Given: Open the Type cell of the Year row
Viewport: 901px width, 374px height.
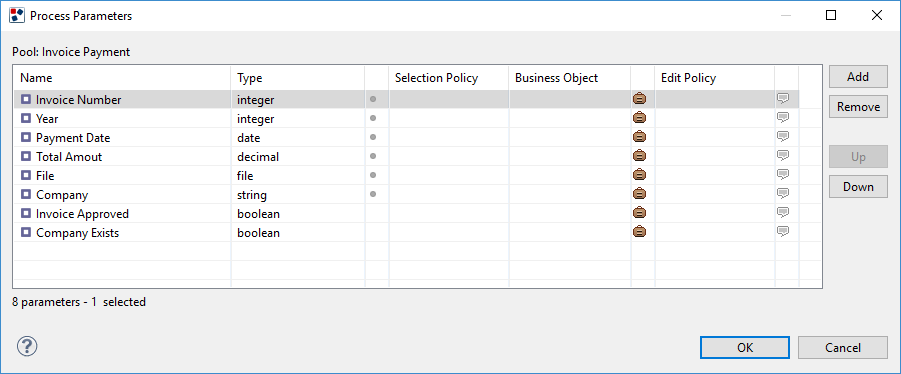Looking at the screenshot, I should point(298,118).
